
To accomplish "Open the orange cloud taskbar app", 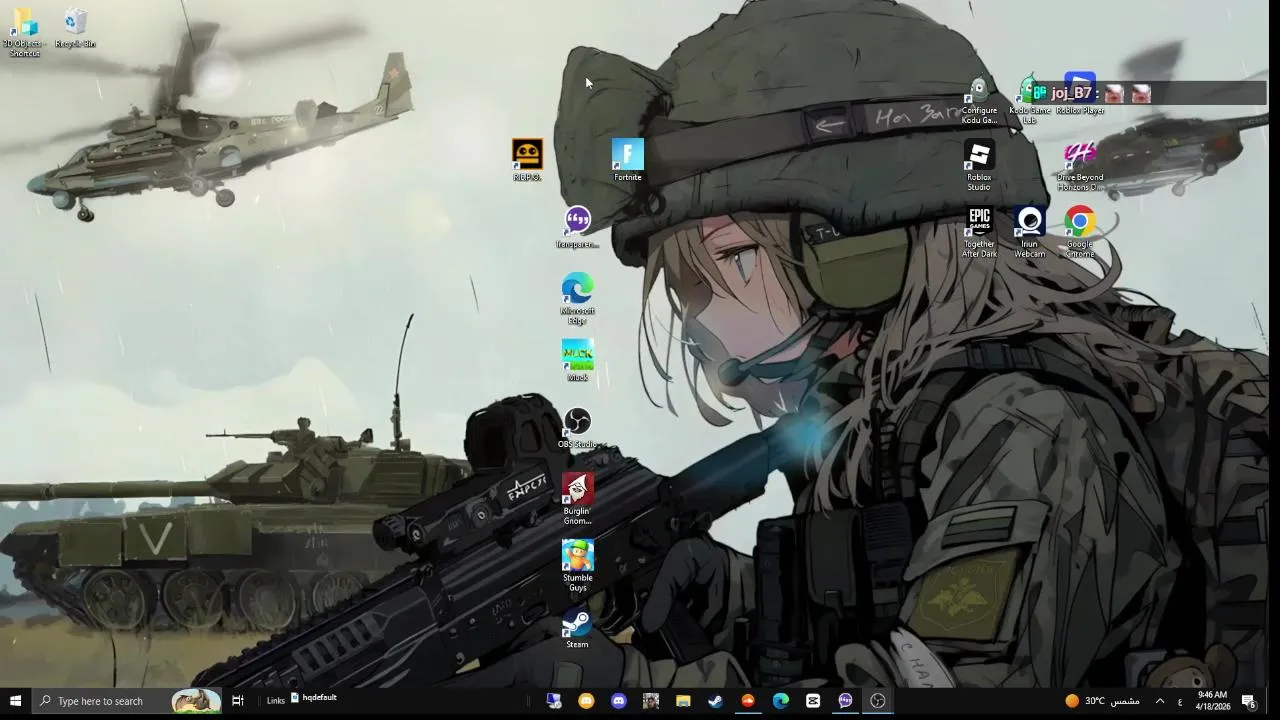I will pos(748,701).
